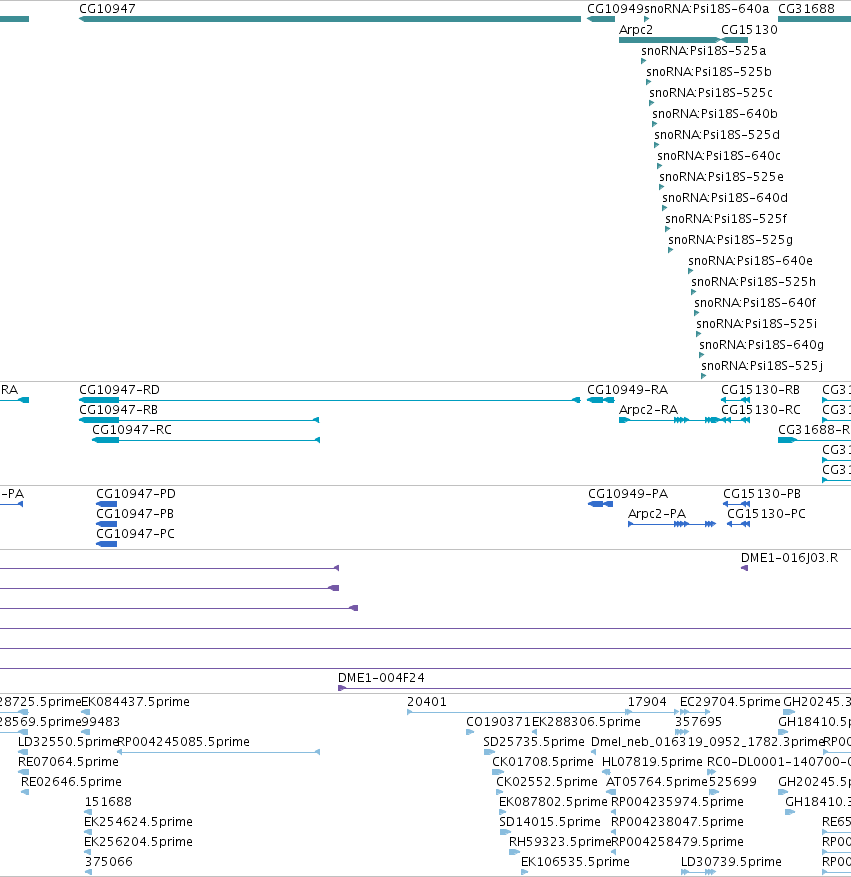This screenshot has width=851, height=877.
Task: Click snoRNA:Psi18S-525h label
Action: tap(754, 282)
